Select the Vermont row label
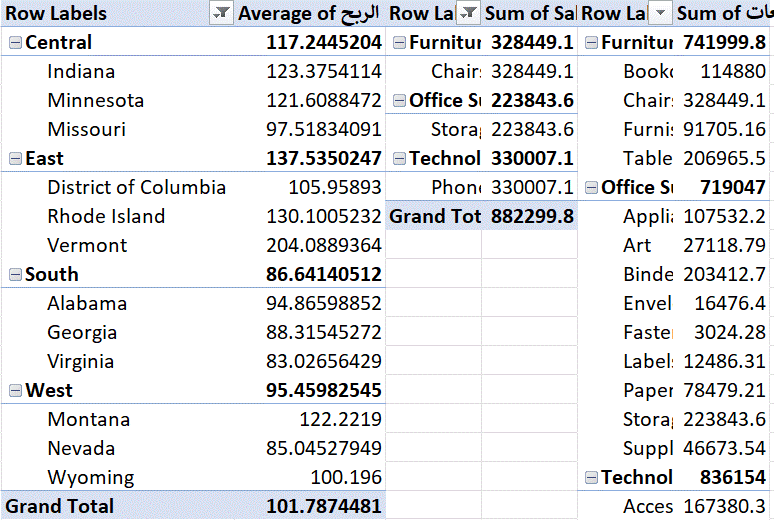The height and width of the screenshot is (520, 774). (87, 246)
